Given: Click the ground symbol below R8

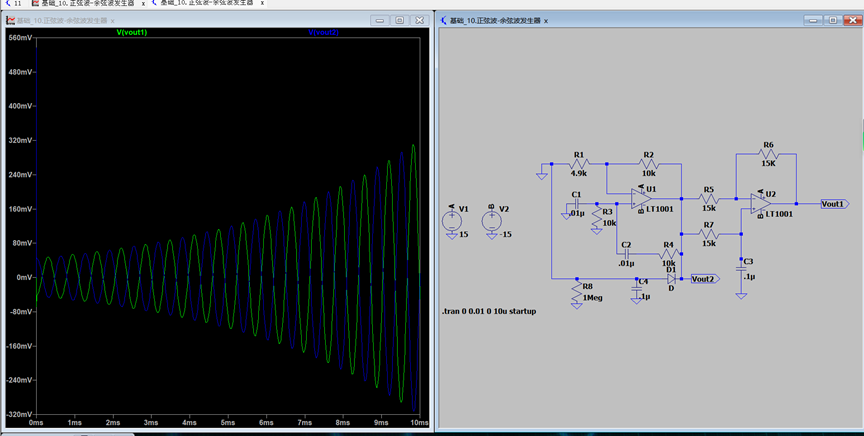Looking at the screenshot, I should (577, 305).
